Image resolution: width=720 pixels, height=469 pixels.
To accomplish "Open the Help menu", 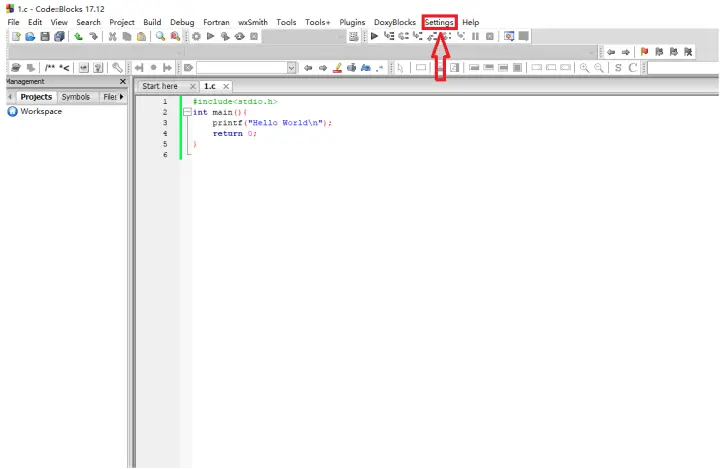I will 471,22.
